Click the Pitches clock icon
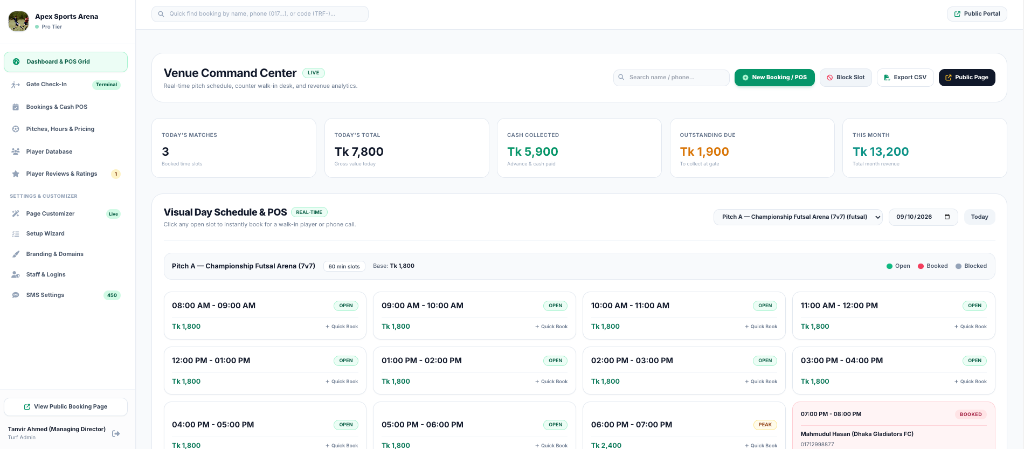Screen dimensions: 1024x449 [x=16, y=129]
